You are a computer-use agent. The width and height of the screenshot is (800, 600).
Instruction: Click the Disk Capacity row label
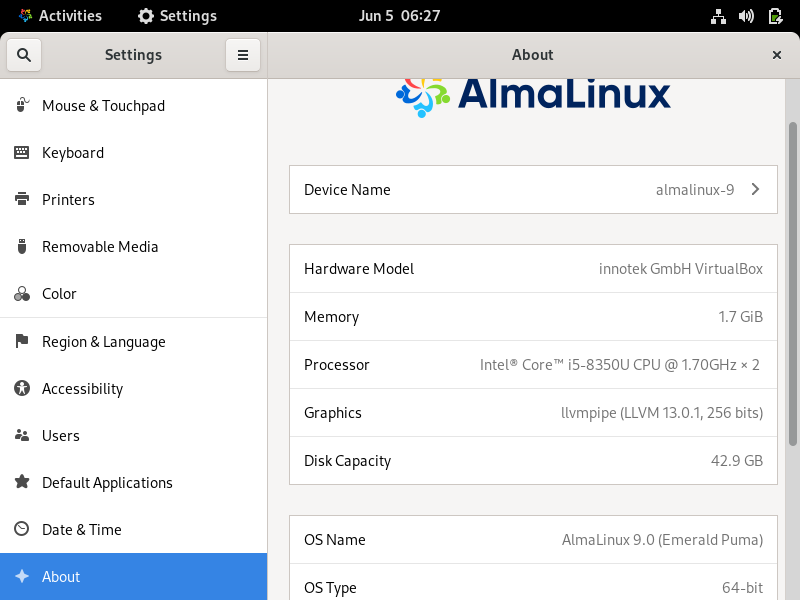pos(347,461)
